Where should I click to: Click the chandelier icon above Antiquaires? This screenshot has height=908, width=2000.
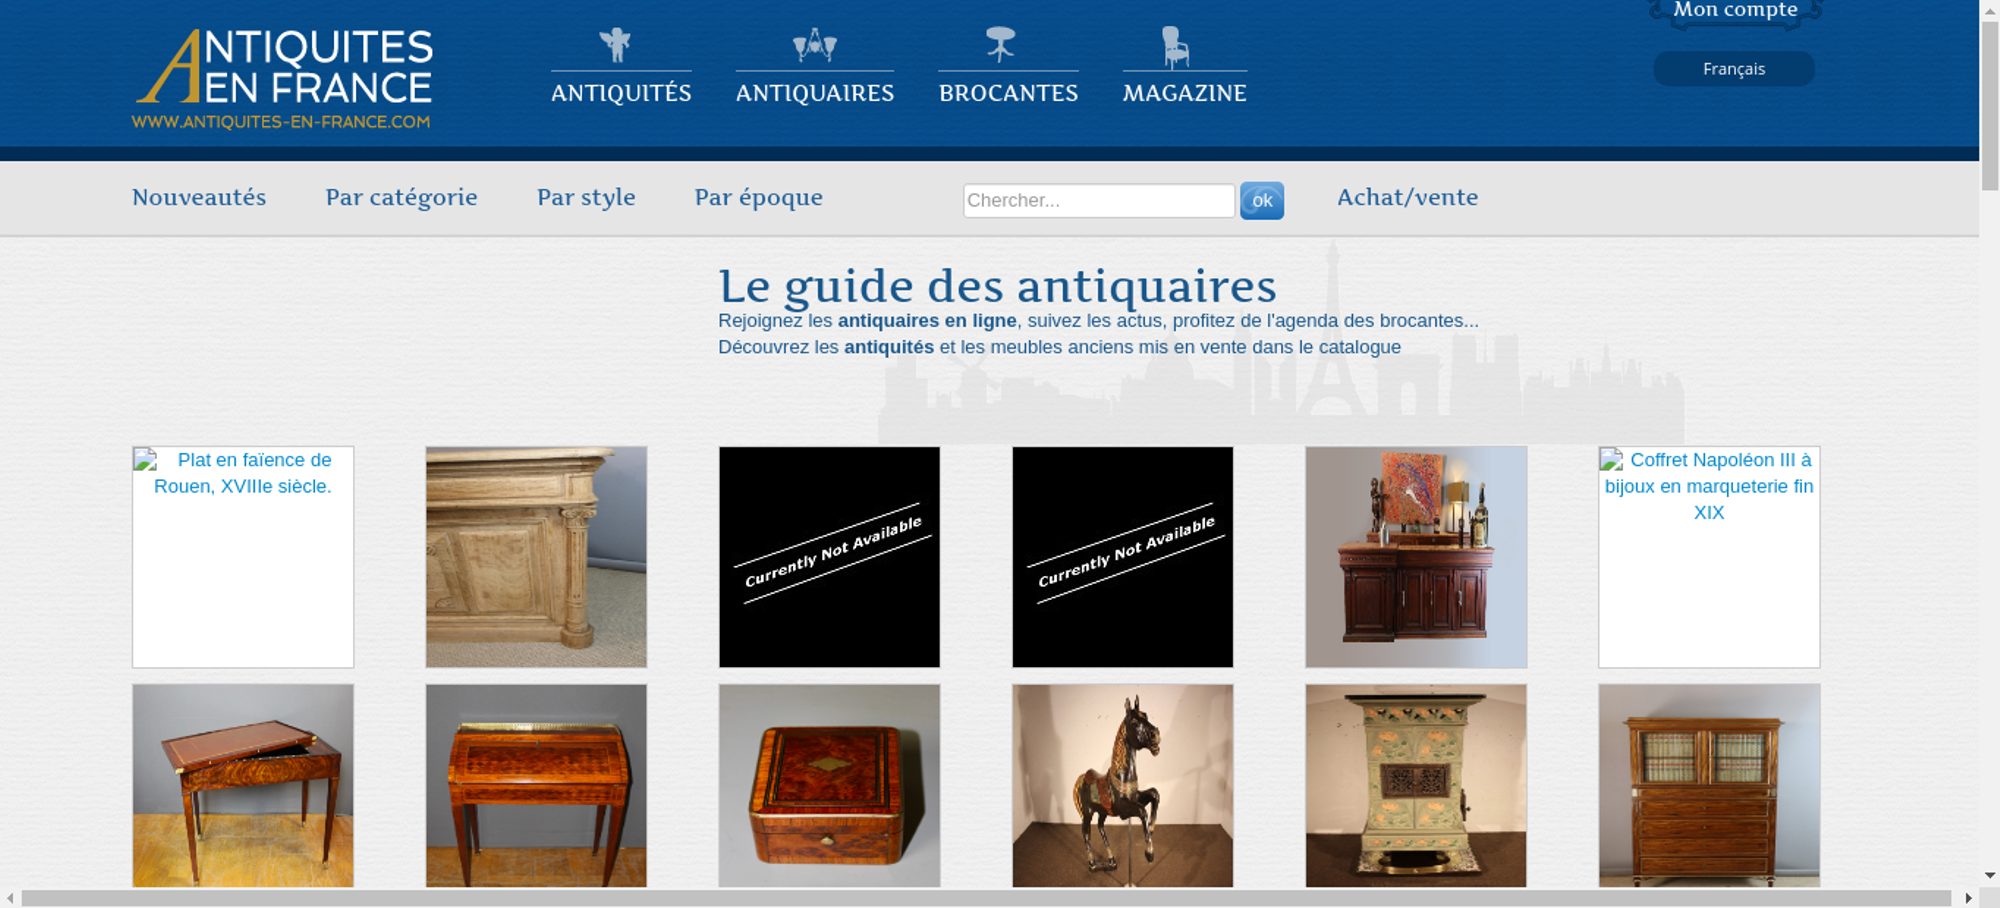[x=815, y=45]
